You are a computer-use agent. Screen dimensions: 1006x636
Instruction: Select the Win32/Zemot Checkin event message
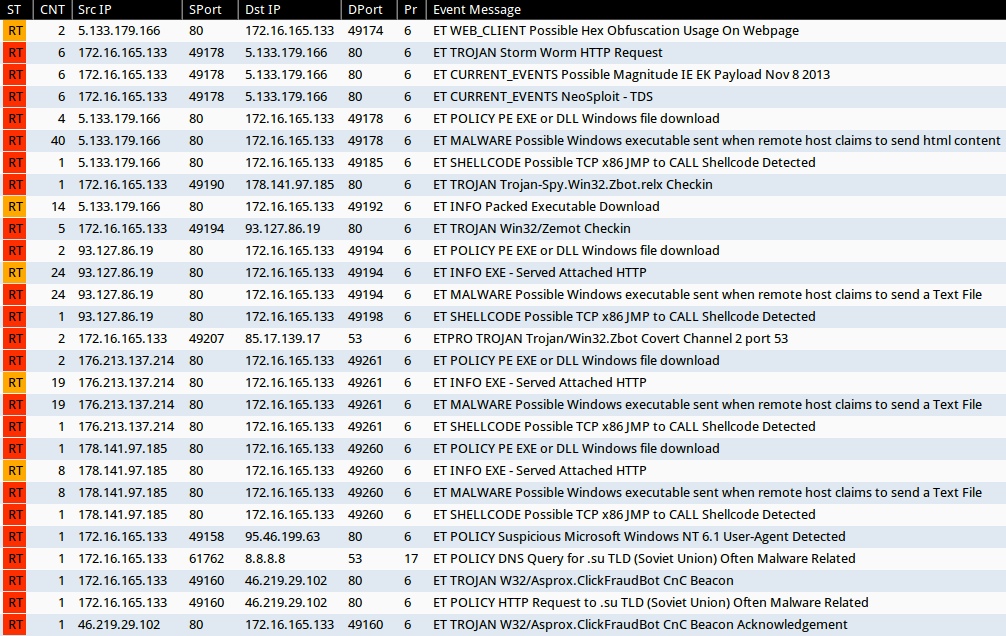pos(531,229)
